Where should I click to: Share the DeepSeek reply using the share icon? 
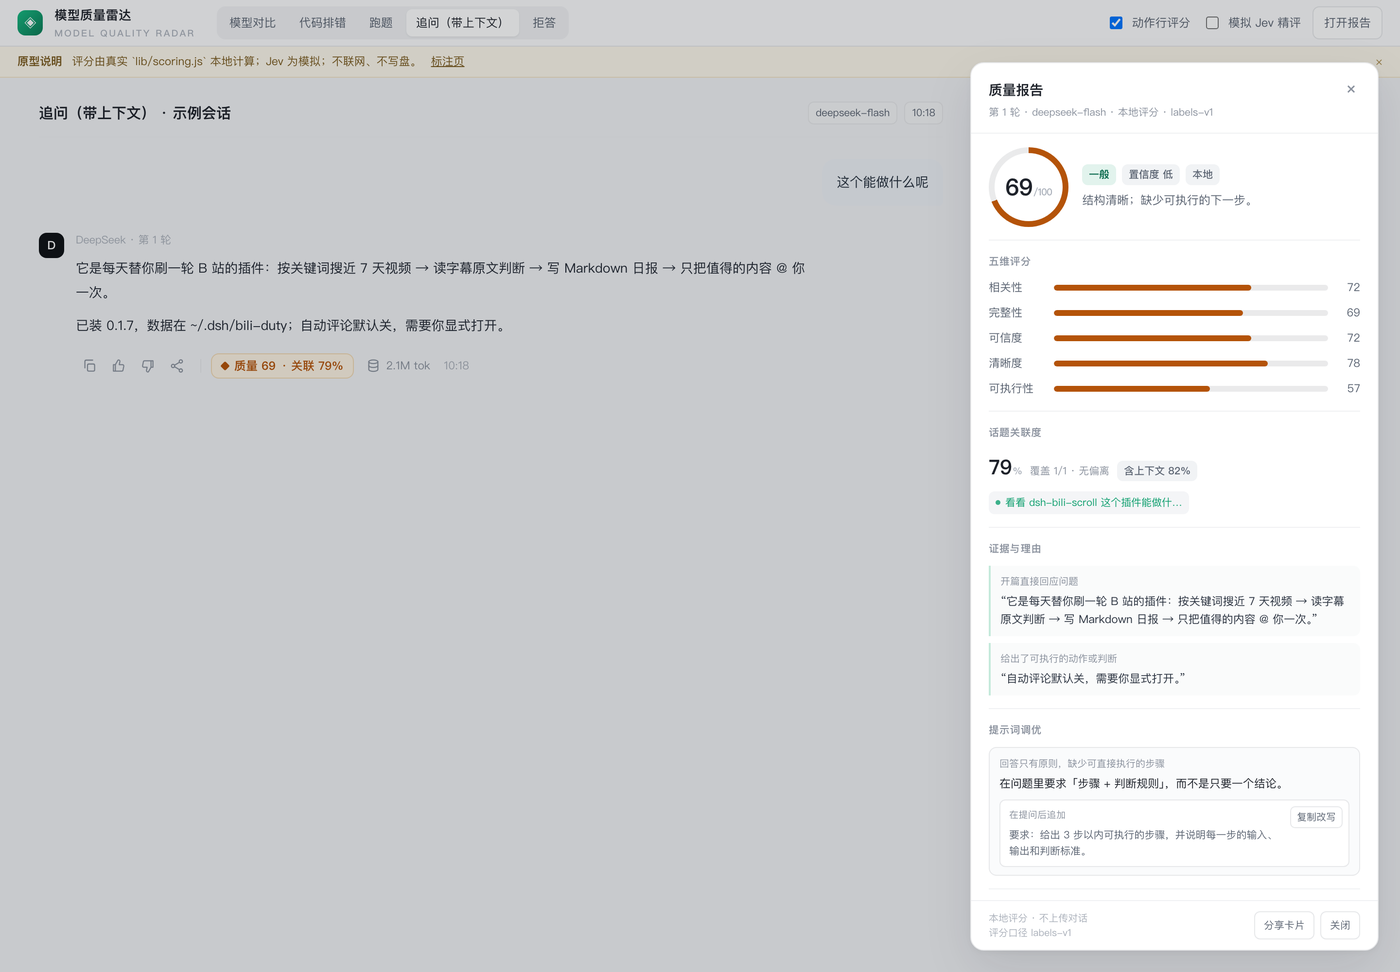pyautogui.click(x=177, y=366)
